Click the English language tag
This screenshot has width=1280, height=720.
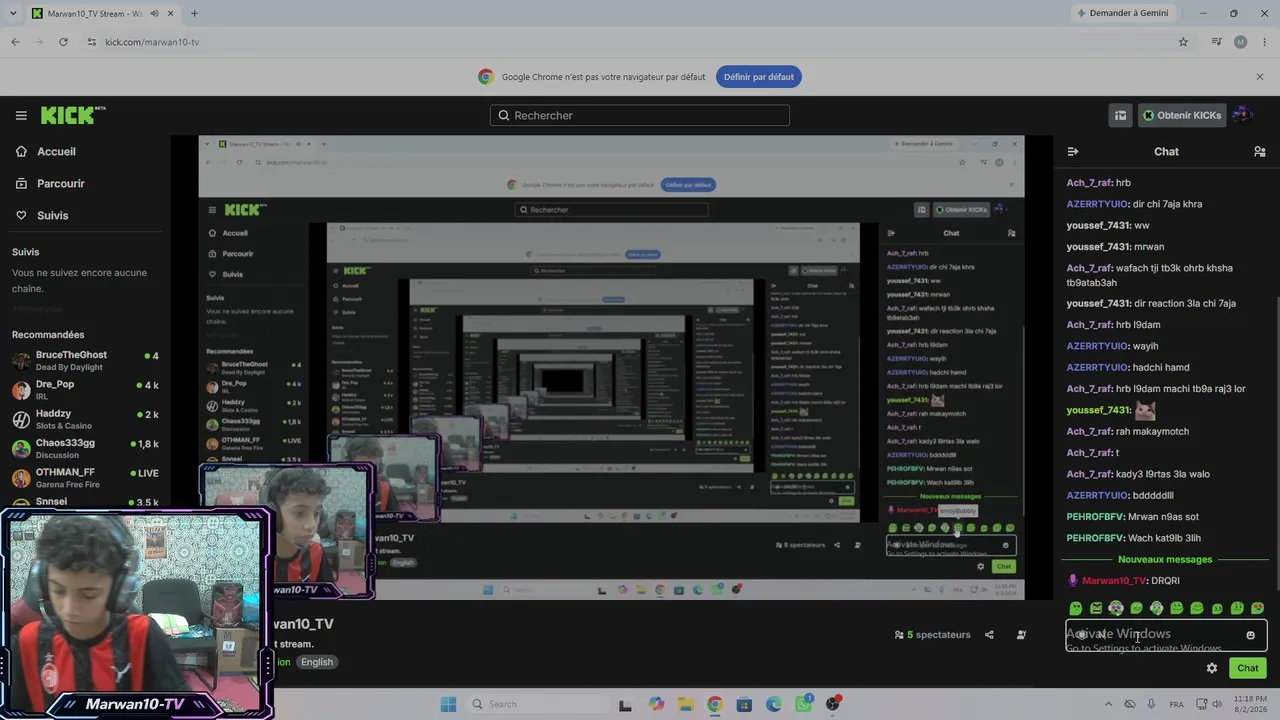(x=317, y=662)
